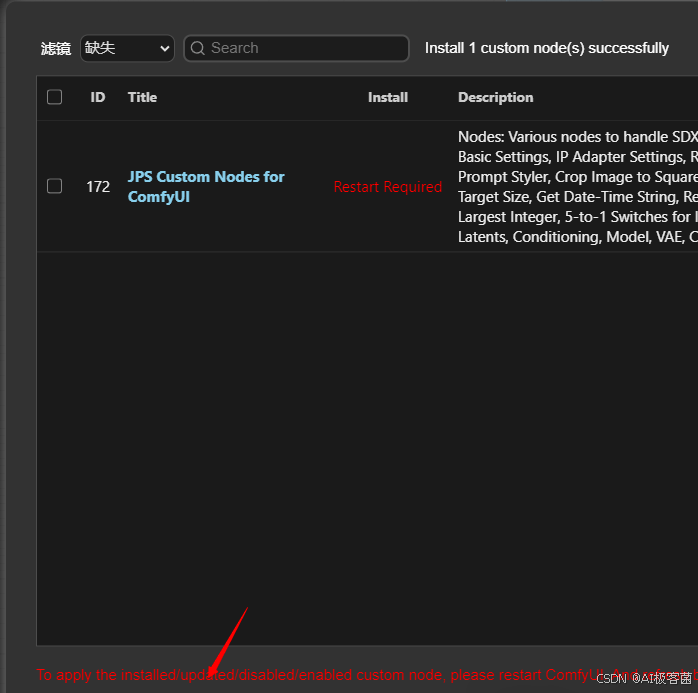This screenshot has width=698, height=693.
Task: Click the description text of JPS Custom Nodes
Action: pyautogui.click(x=578, y=186)
